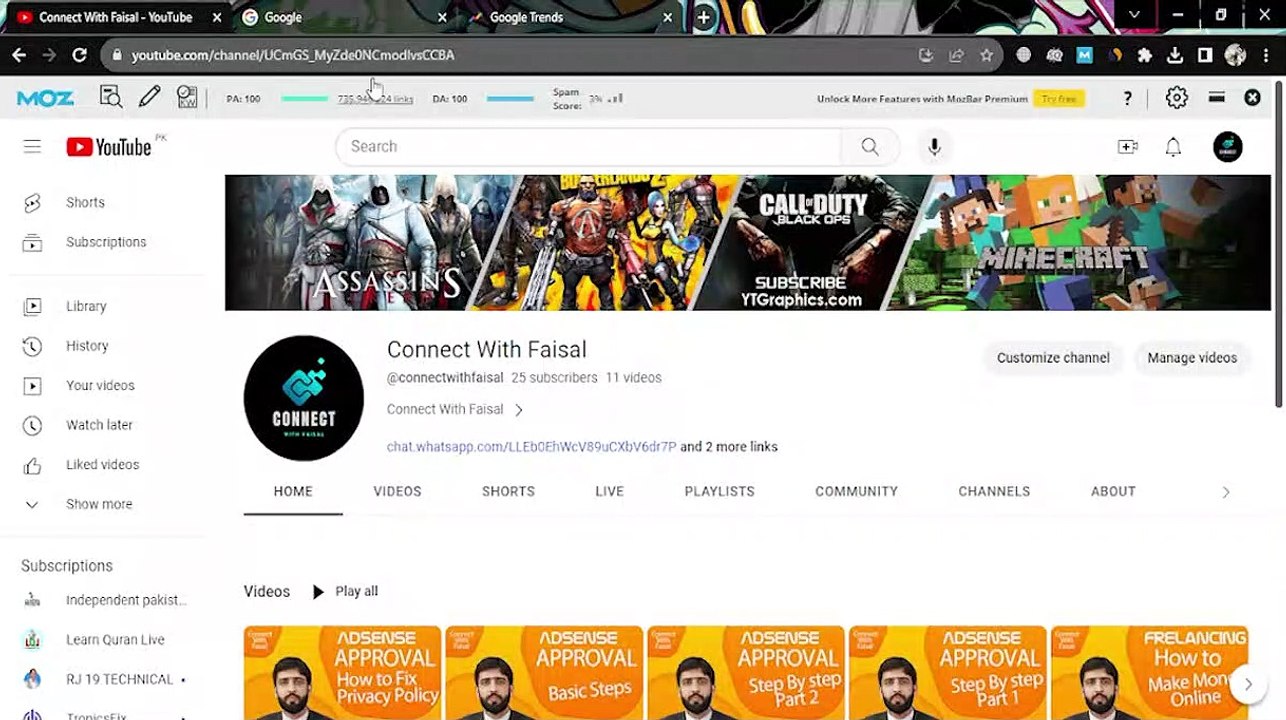Open Chrome downloads icon
This screenshot has width=1286, height=720.
(1175, 55)
